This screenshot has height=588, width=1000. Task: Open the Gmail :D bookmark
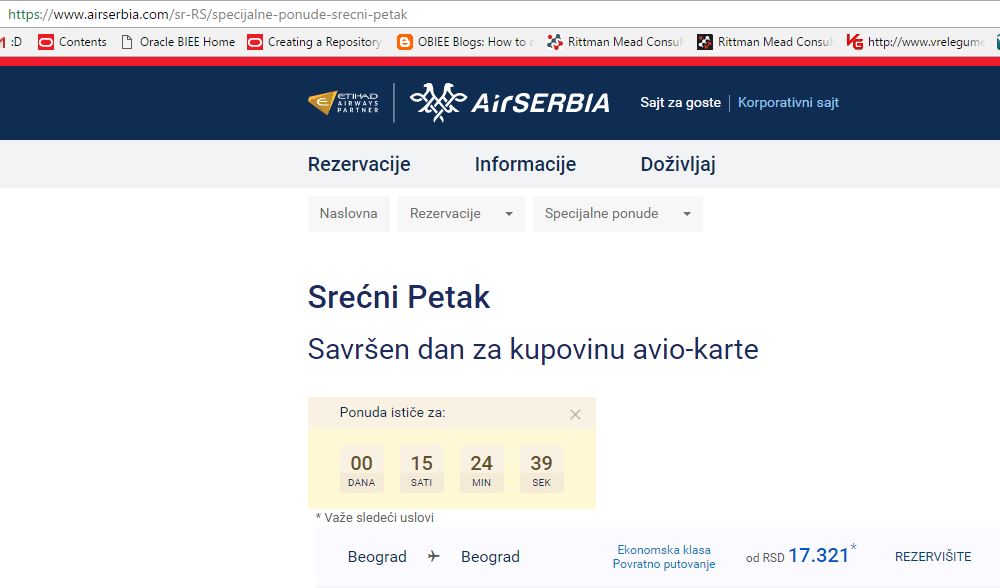pyautogui.click(x=11, y=42)
